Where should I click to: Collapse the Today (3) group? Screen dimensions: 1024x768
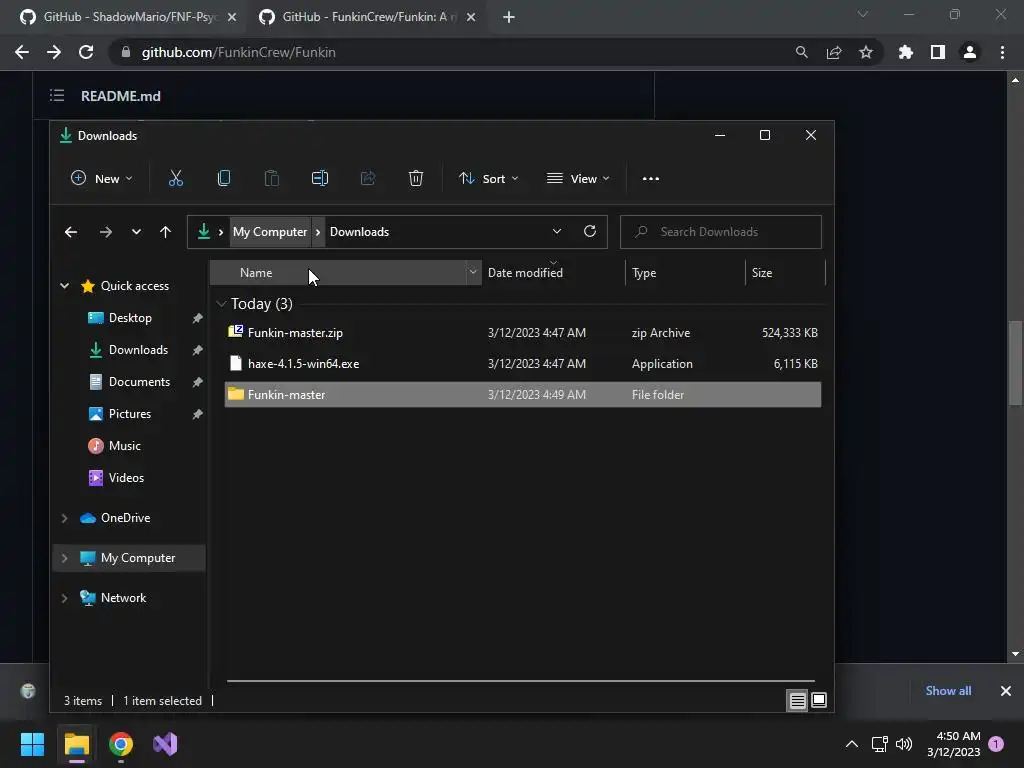pos(221,304)
